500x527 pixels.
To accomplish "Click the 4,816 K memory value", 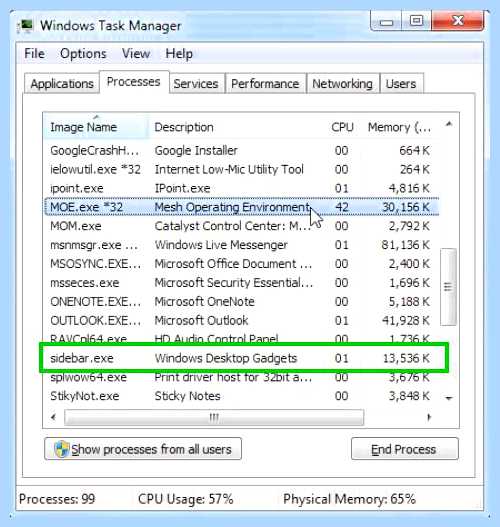I will 409,188.
